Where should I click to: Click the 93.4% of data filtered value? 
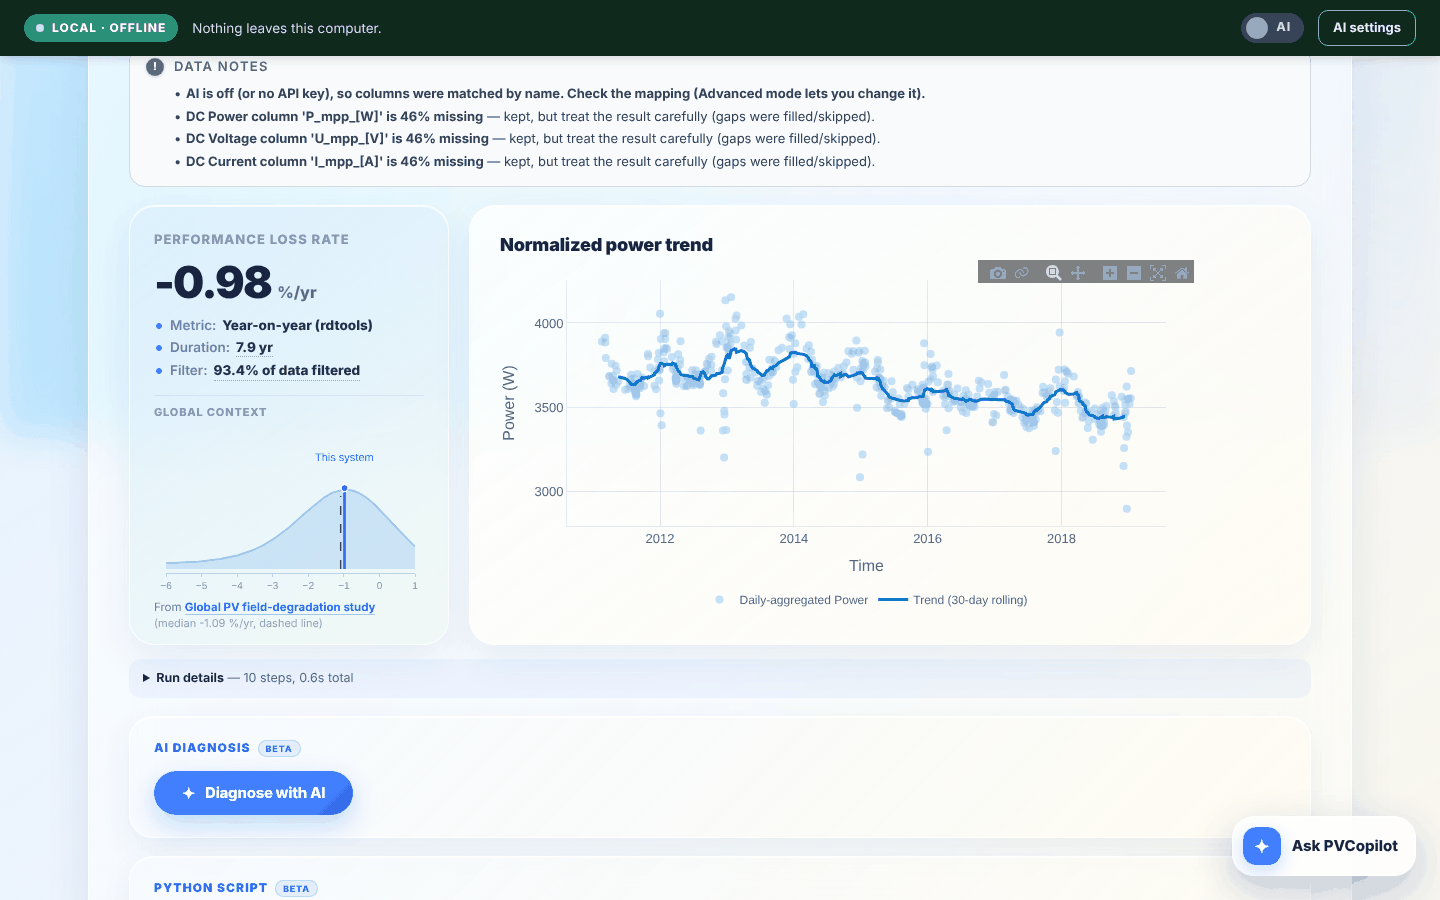286,371
